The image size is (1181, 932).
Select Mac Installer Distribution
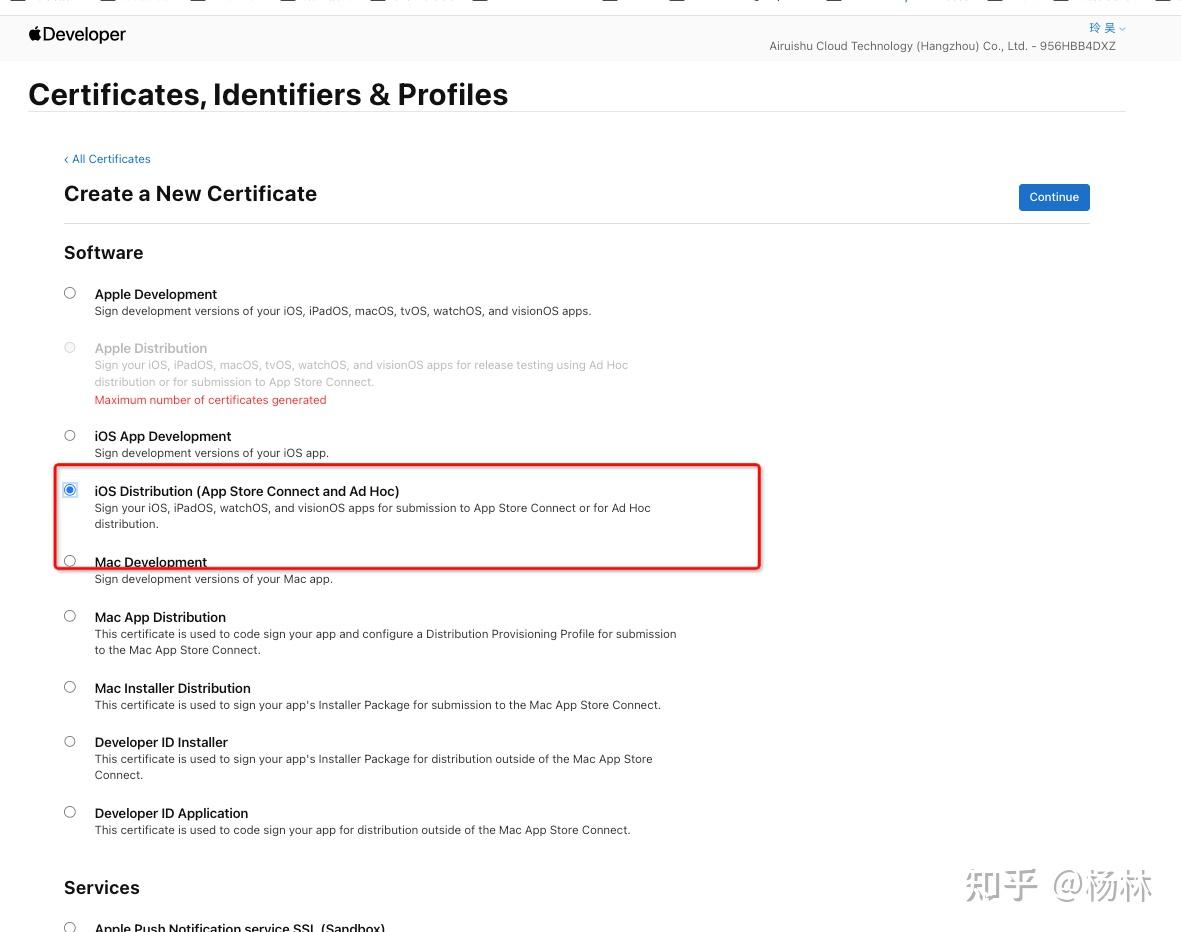tap(69, 686)
